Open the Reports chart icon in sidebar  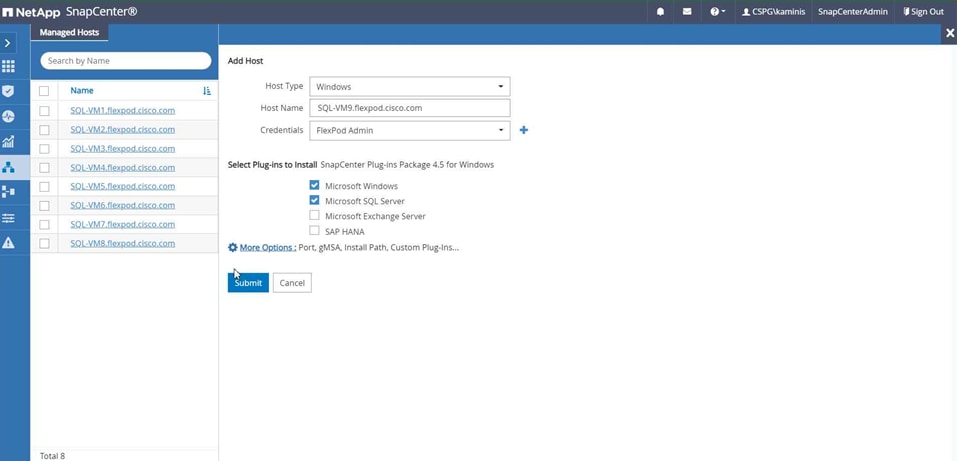(x=8, y=142)
